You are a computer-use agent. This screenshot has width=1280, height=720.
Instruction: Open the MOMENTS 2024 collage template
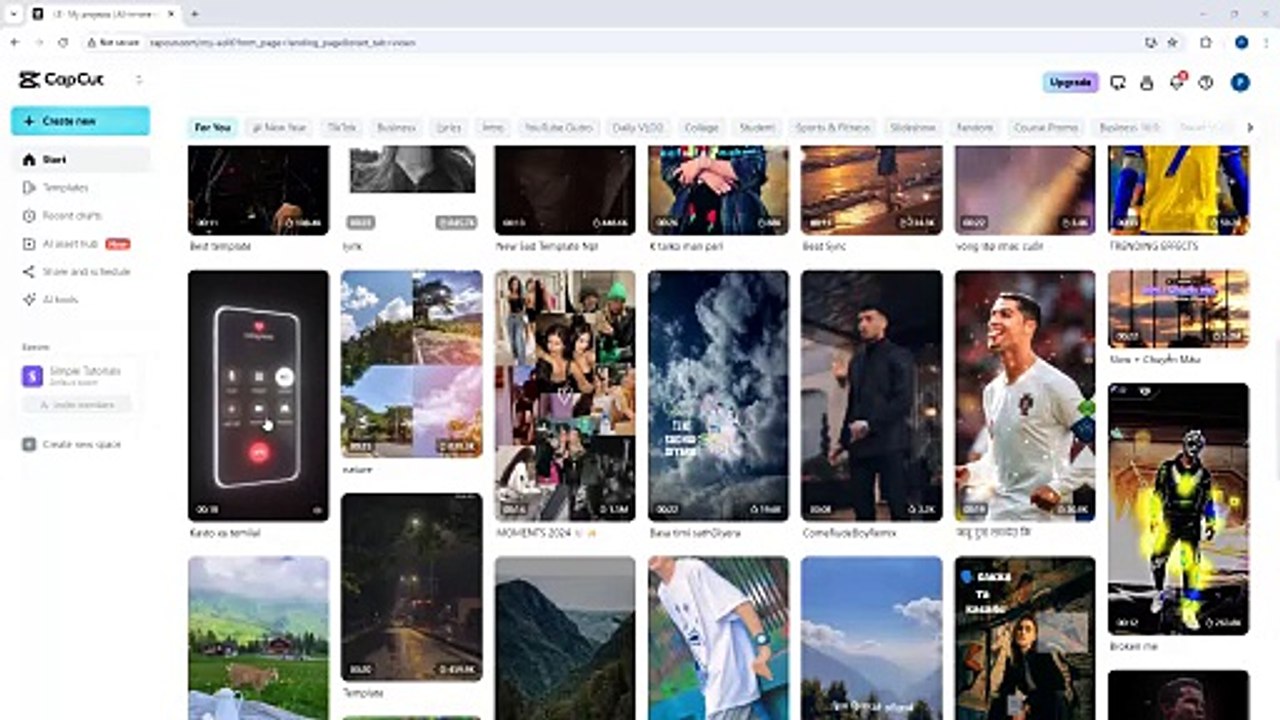pos(565,395)
